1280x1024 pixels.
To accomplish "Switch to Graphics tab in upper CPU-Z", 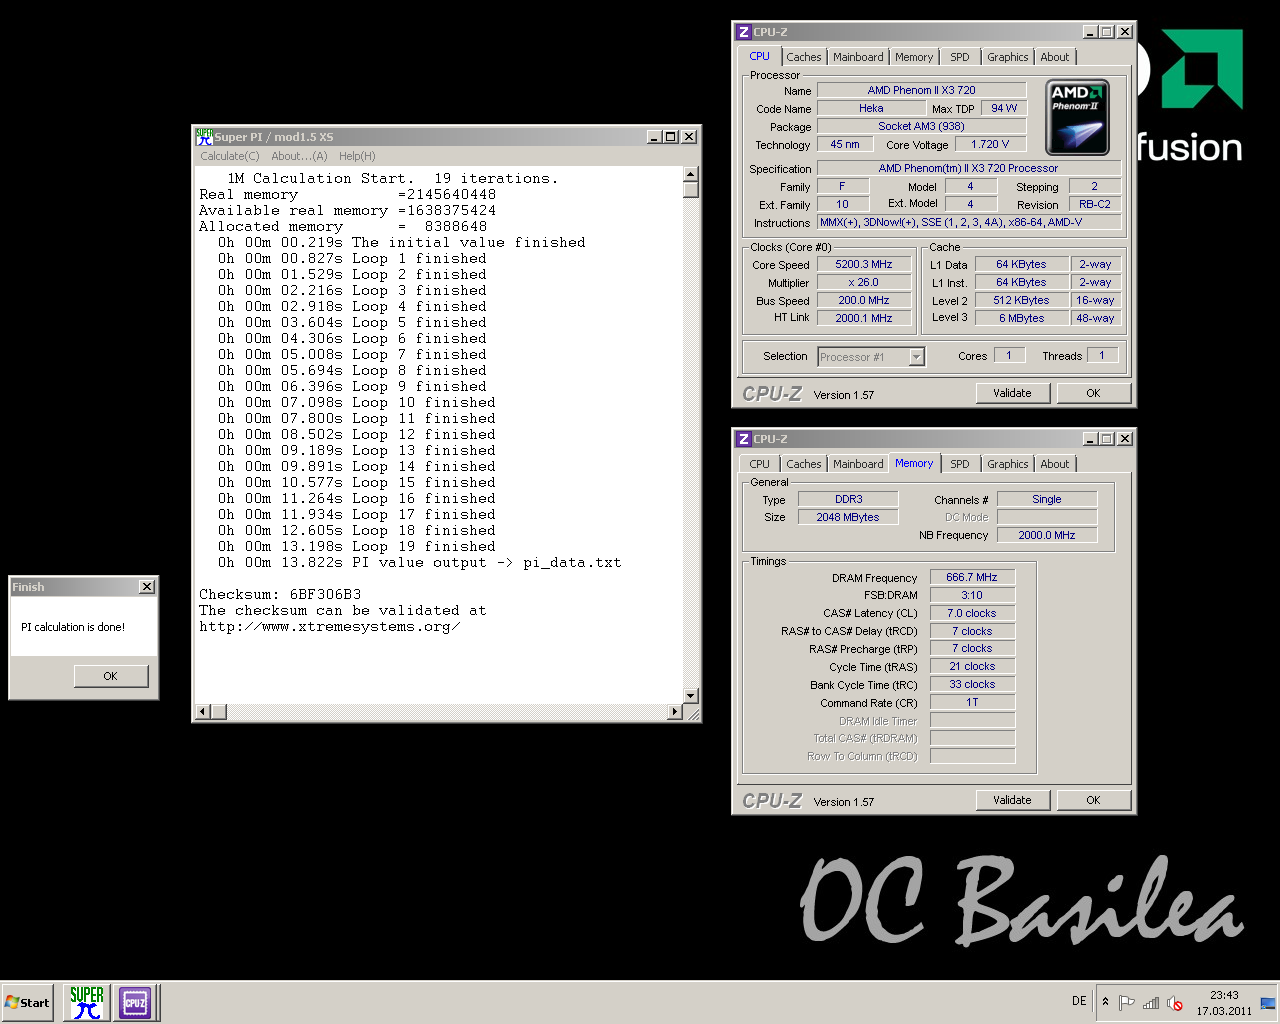I will 1007,57.
